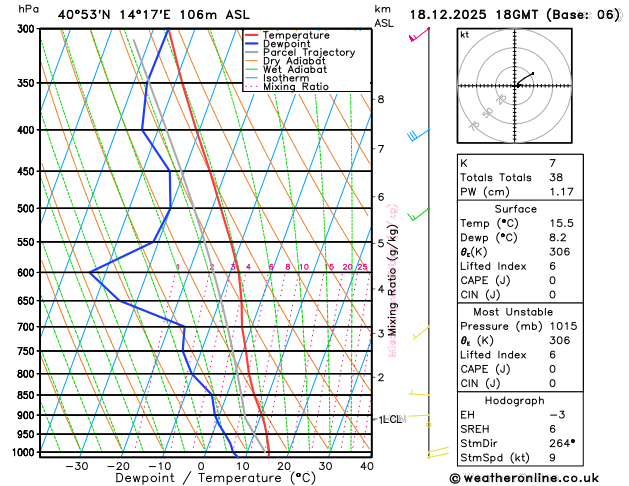Click the magenta wind barb at 300 hPa
Viewport: 629px width, 486px height.
point(419,35)
